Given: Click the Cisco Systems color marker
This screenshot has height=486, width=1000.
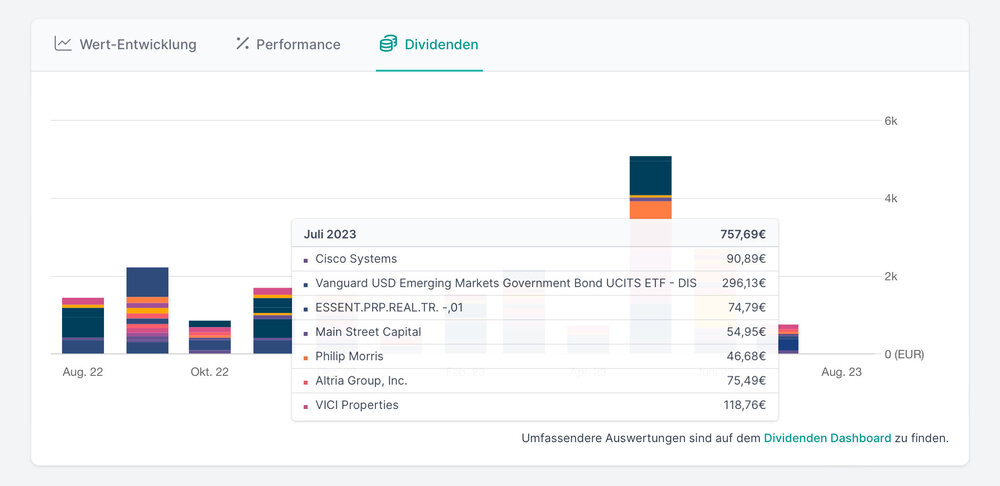Looking at the screenshot, I should [x=305, y=260].
